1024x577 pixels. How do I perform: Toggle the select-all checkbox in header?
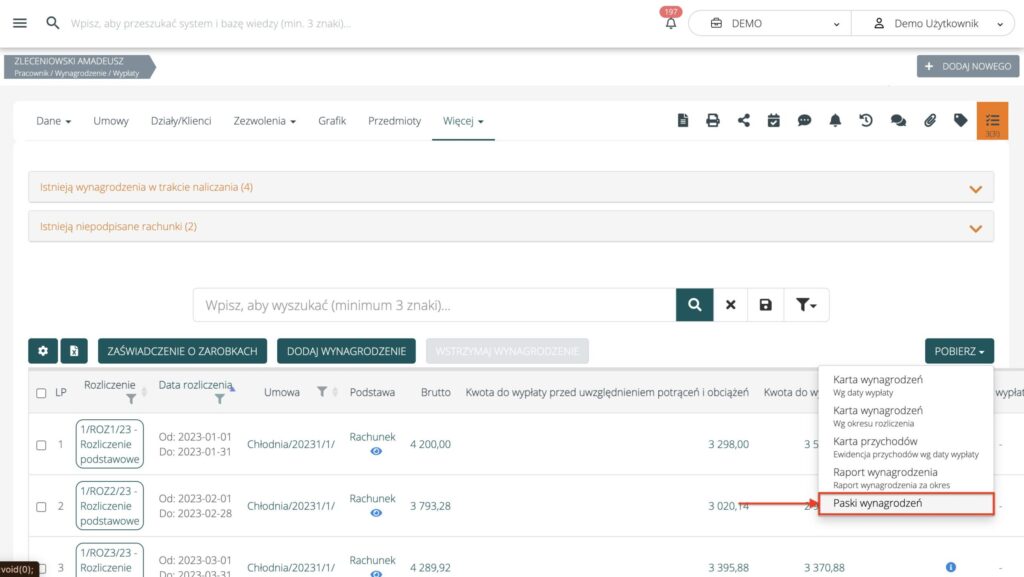pyautogui.click(x=41, y=393)
